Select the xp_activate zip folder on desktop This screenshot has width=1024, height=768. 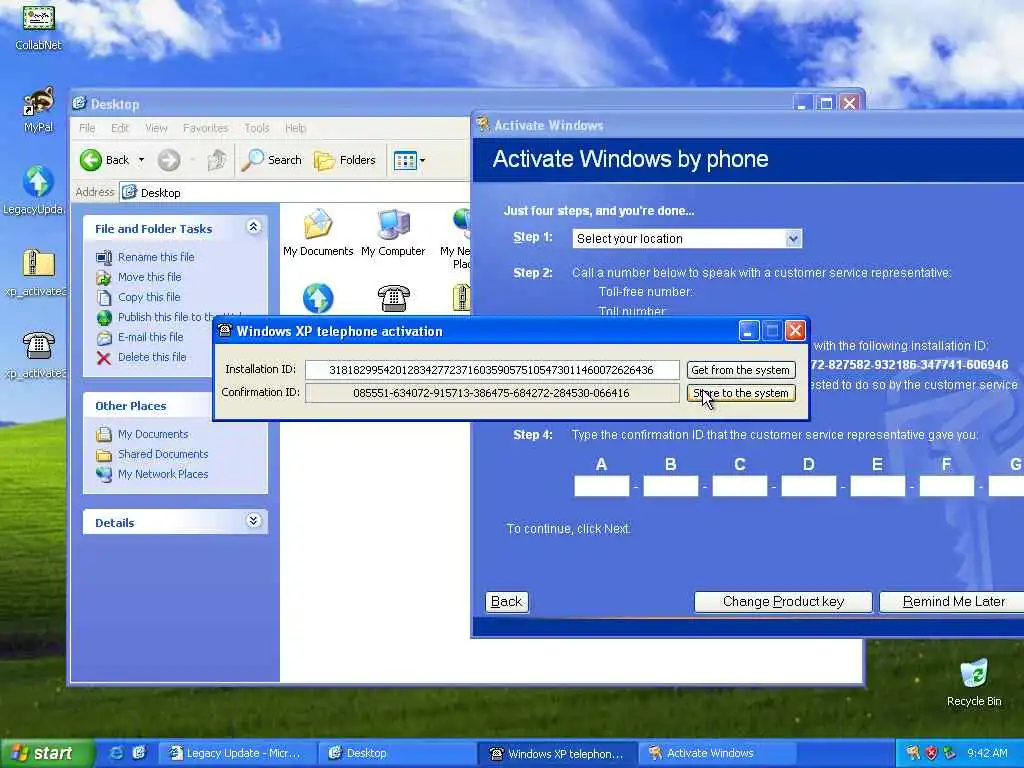37,272
